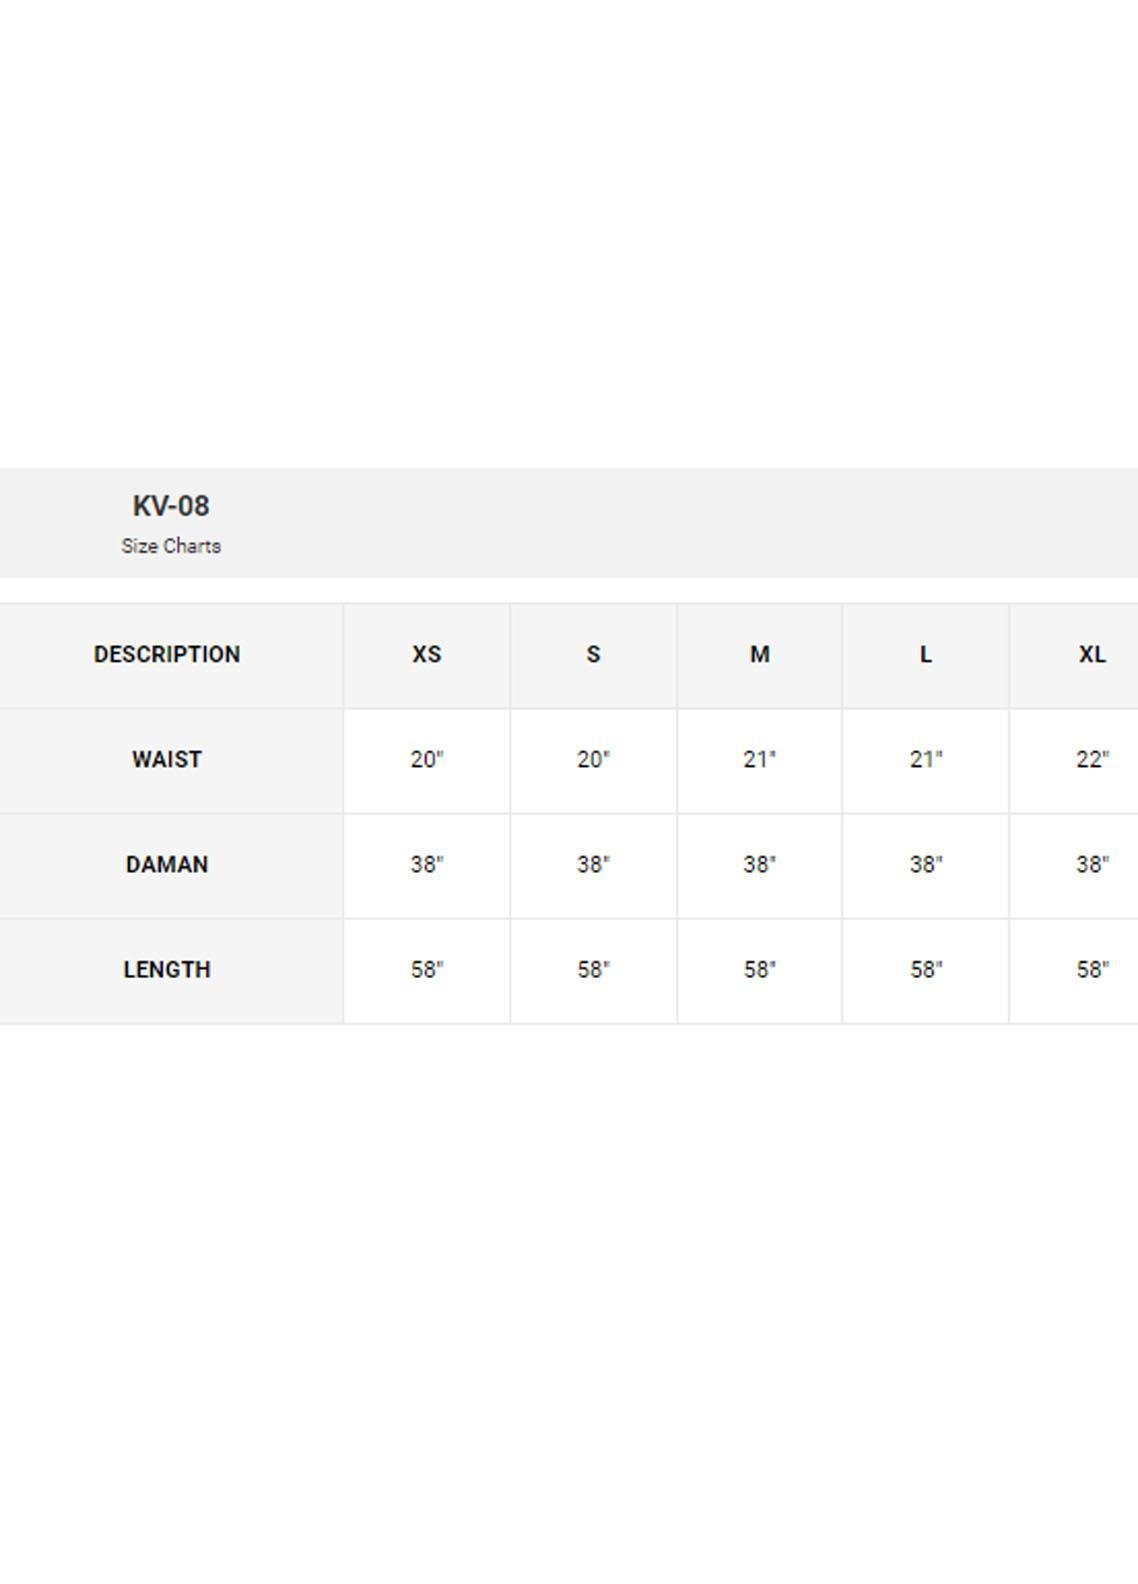
Task: Click the S daman value 38"
Action: tap(593, 864)
